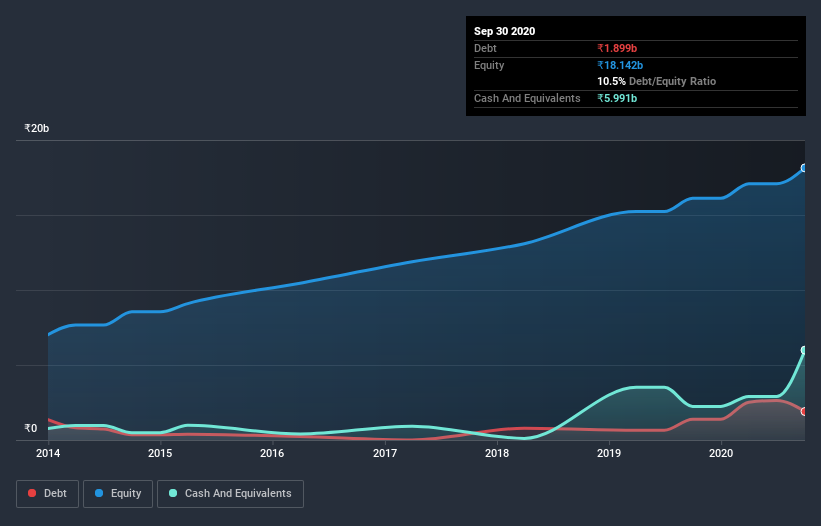Click the 2018 x-axis label
Viewport: 821px width, 526px height.
point(497,453)
